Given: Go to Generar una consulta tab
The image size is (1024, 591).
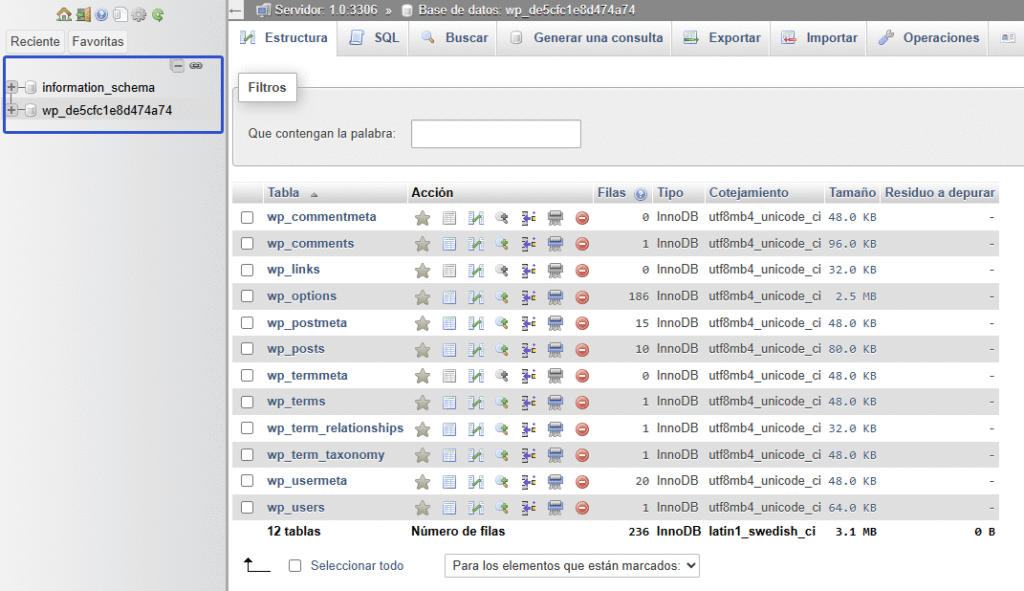Looking at the screenshot, I should click(x=585, y=38).
